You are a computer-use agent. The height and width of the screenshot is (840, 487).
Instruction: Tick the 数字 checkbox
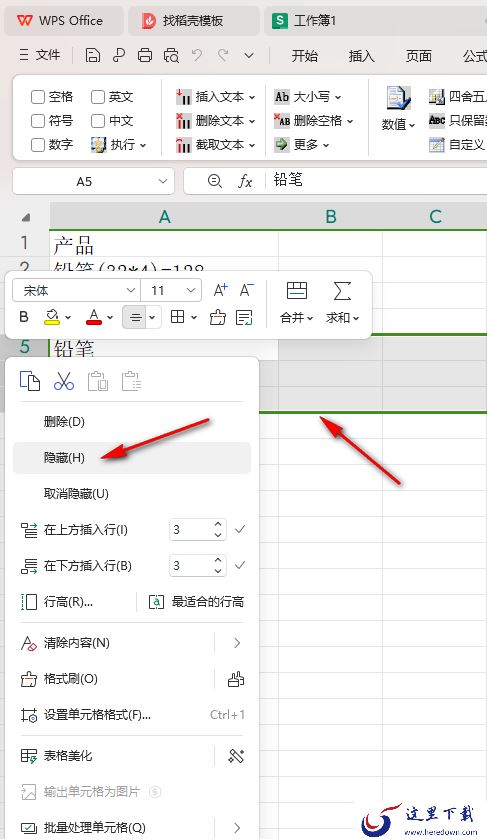tap(38, 145)
